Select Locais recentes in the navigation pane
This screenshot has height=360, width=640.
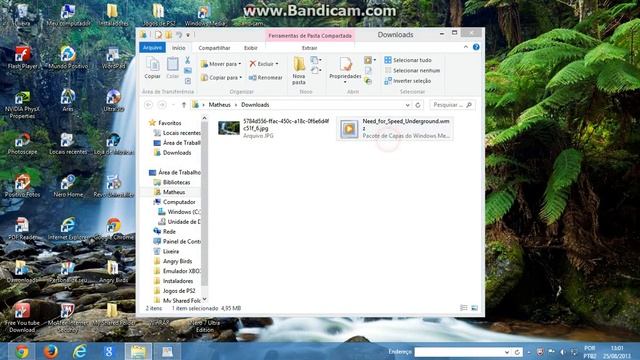(x=177, y=133)
